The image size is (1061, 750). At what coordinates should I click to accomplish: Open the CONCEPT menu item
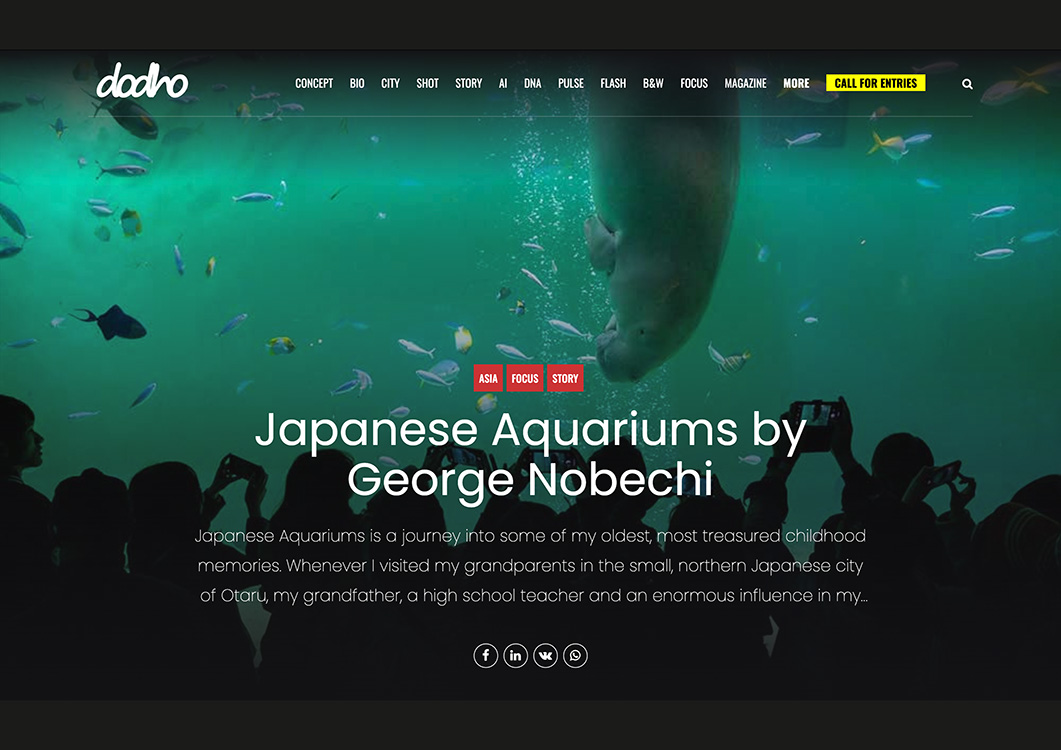click(314, 83)
